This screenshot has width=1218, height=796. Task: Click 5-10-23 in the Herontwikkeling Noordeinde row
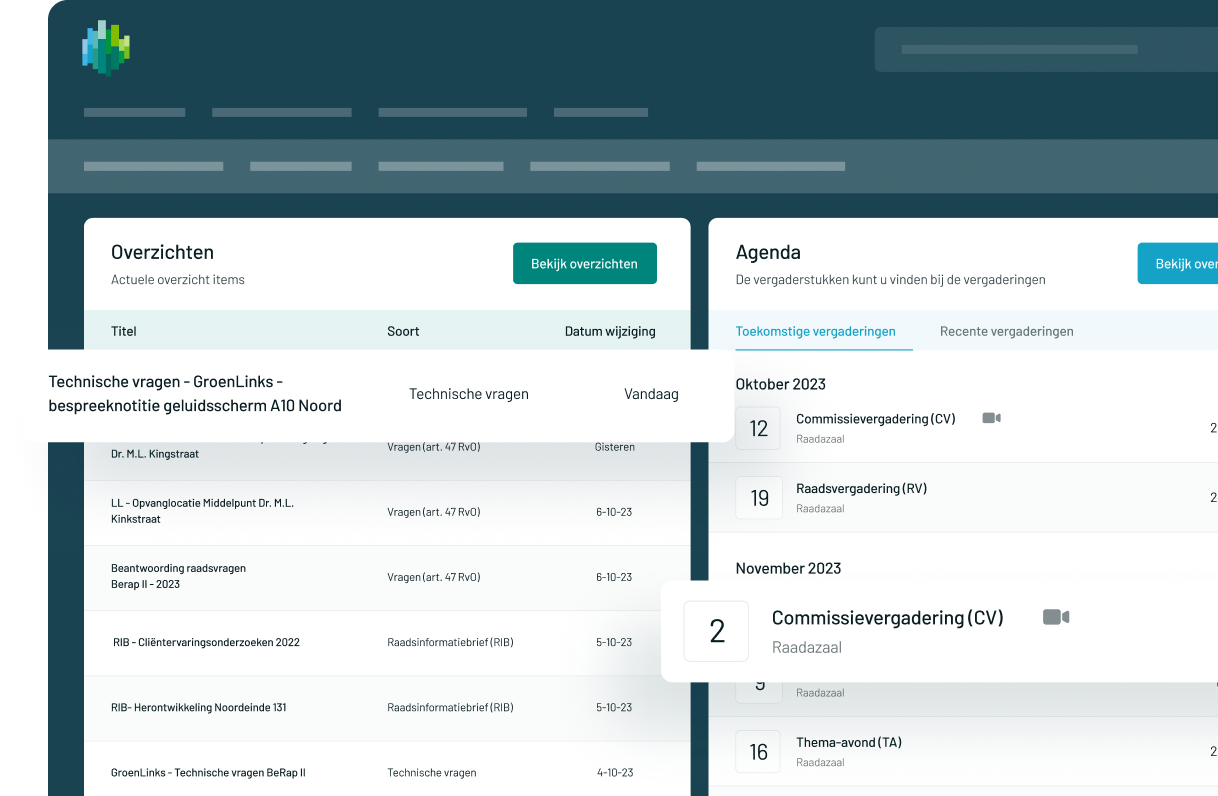coord(614,707)
